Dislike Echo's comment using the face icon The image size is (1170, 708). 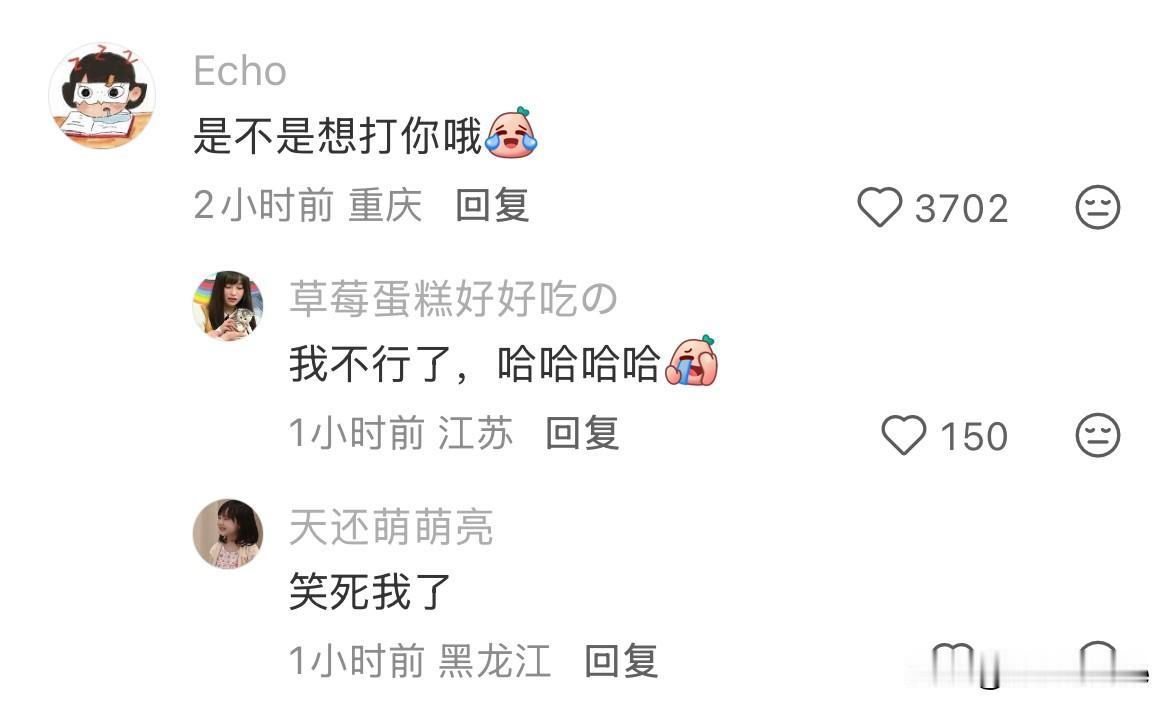point(1098,207)
